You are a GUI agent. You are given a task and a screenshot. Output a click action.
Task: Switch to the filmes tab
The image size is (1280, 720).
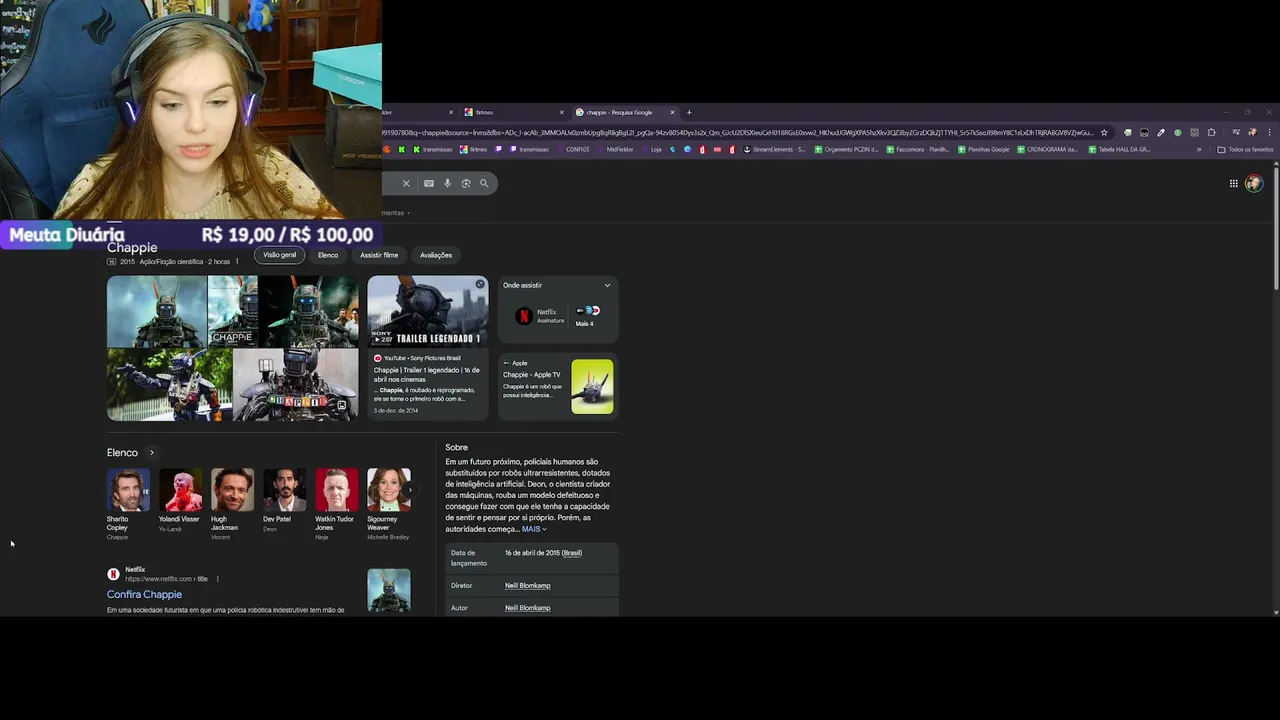513,112
